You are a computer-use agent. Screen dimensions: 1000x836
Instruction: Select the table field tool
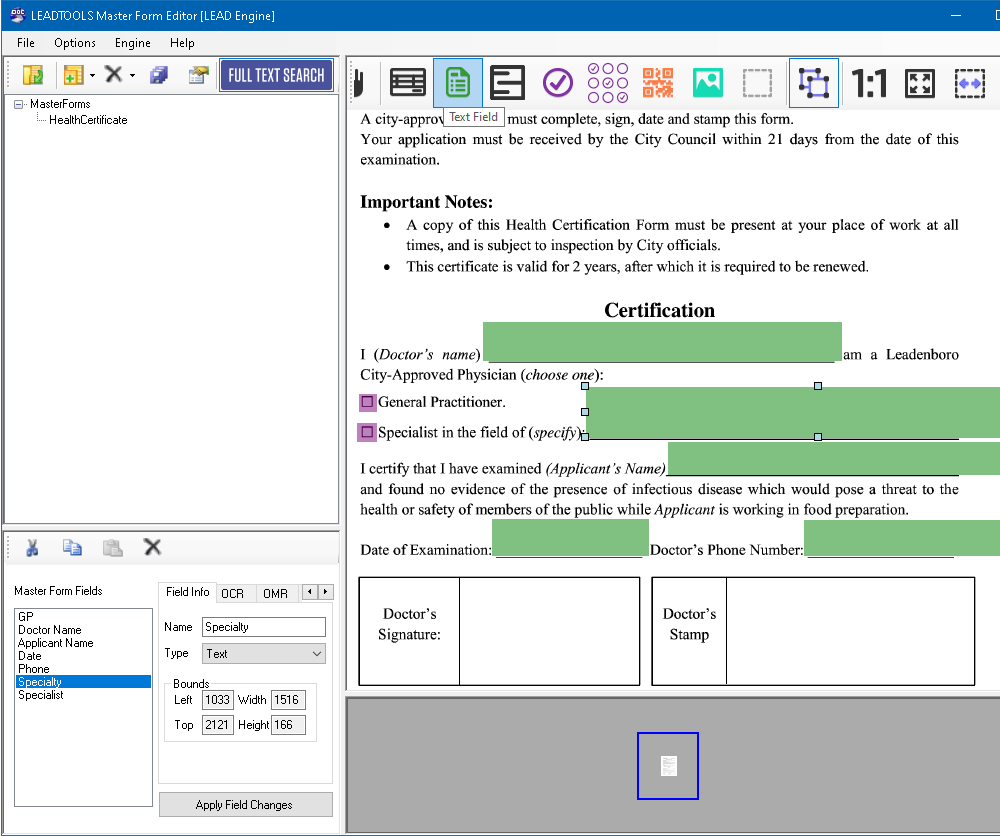pyautogui.click(x=408, y=83)
